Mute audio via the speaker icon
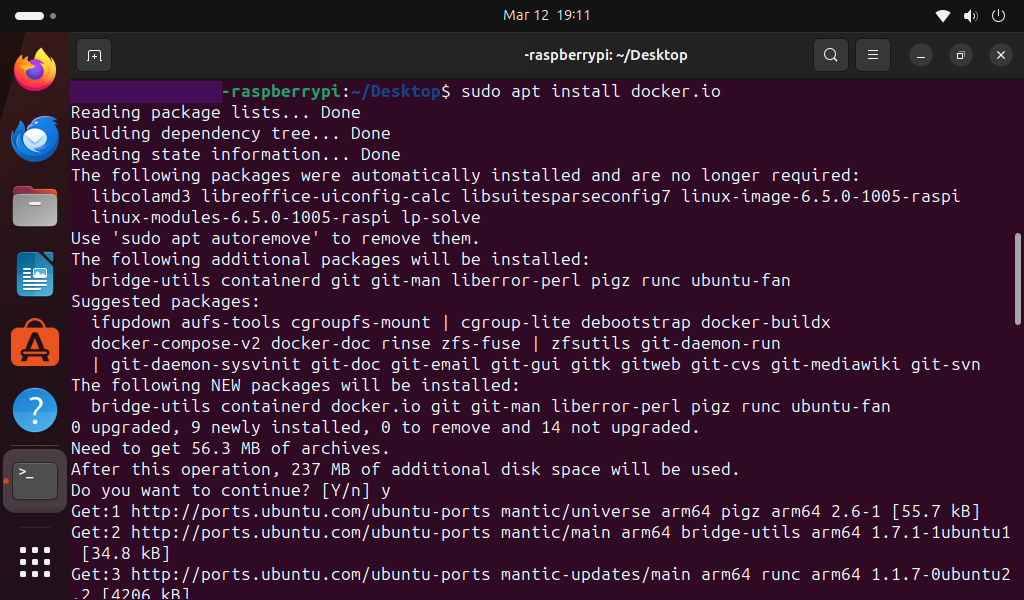 [x=968, y=15]
